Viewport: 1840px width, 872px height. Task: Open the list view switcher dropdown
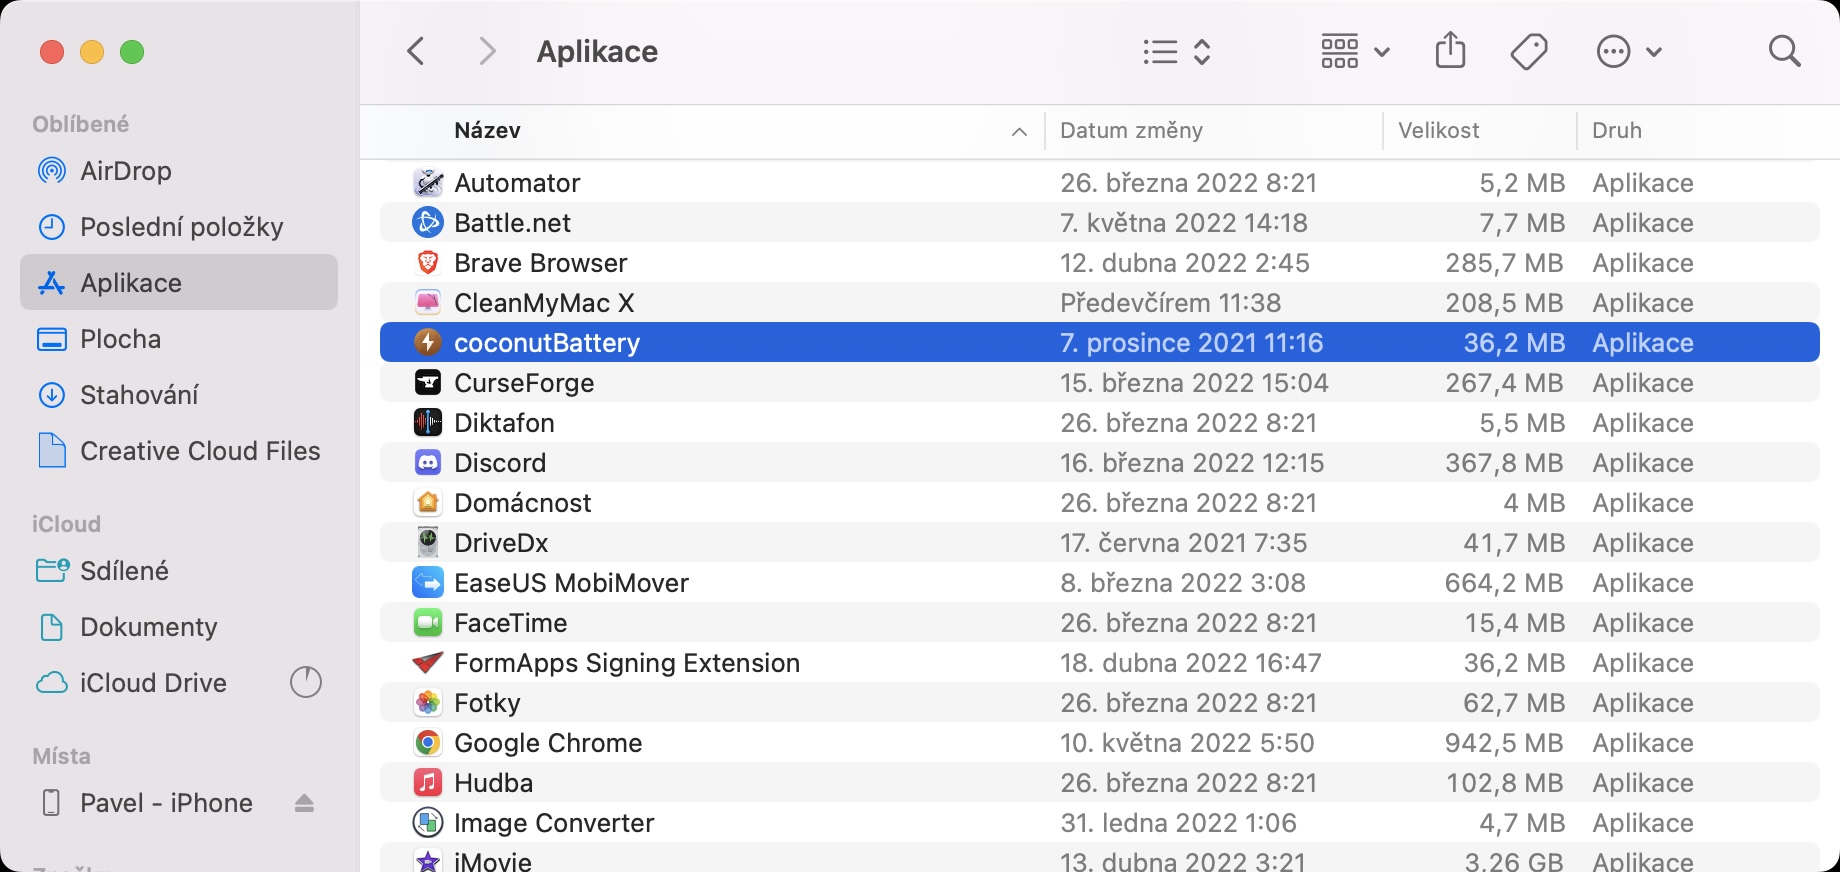1177,51
